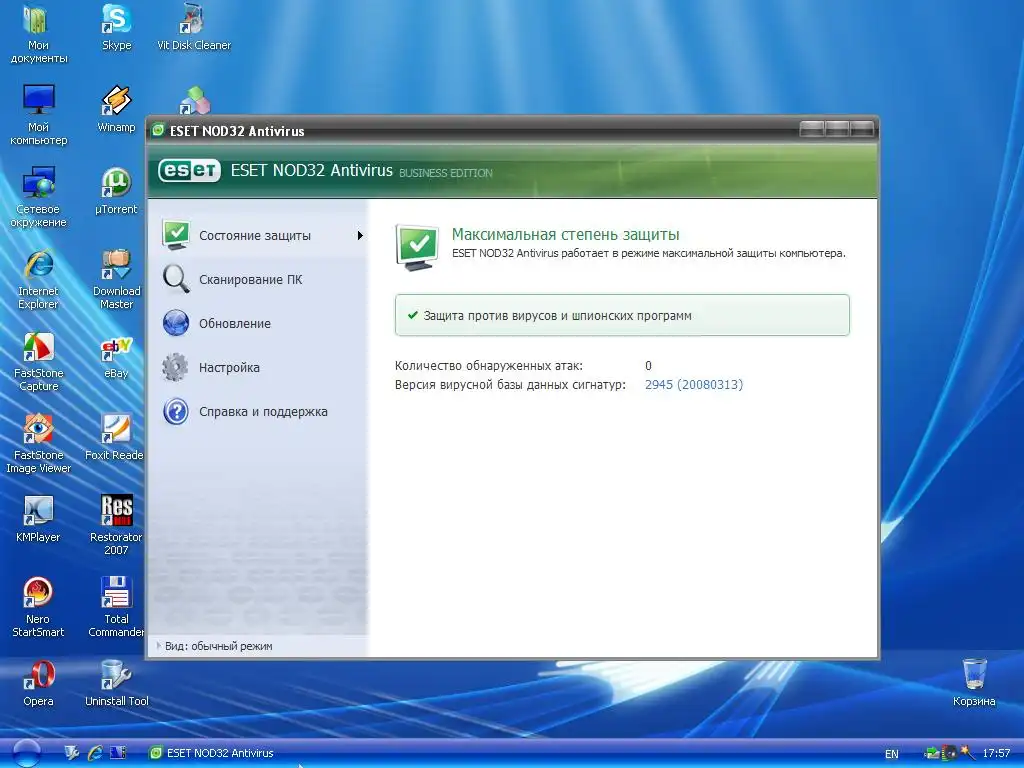This screenshot has width=1024, height=768.
Task: Select eBay desktop shortcut
Action: click(x=116, y=356)
